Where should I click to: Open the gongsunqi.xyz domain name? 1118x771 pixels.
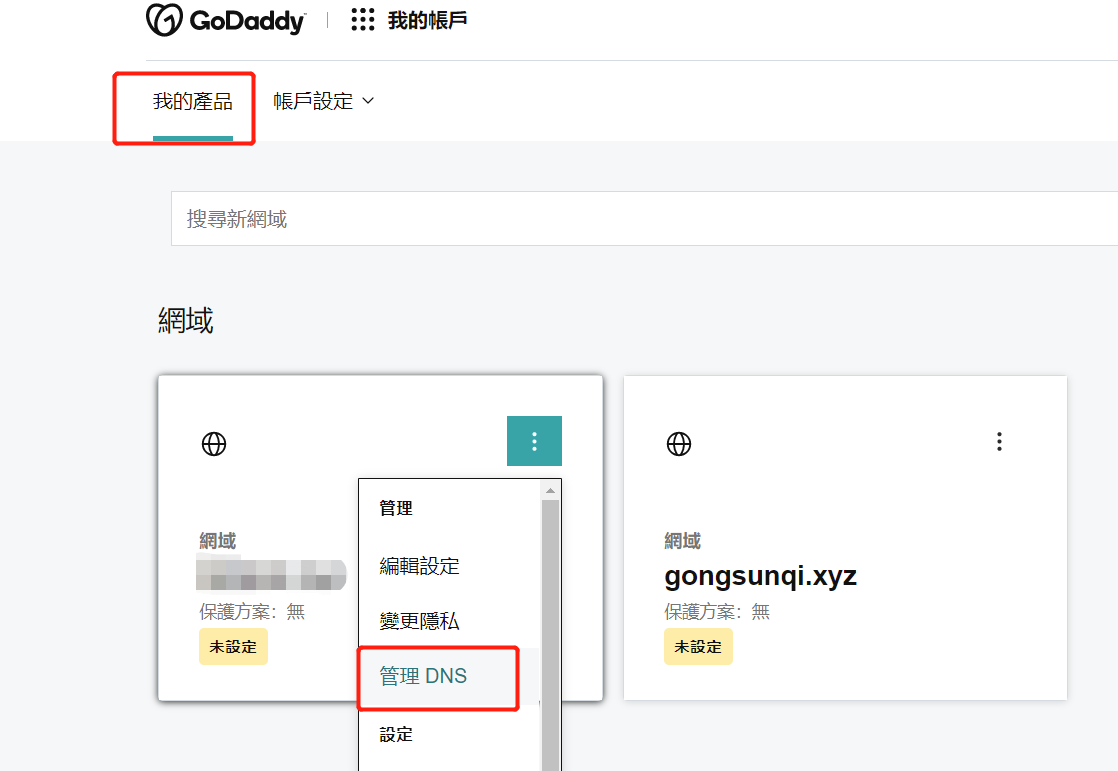coord(760,576)
